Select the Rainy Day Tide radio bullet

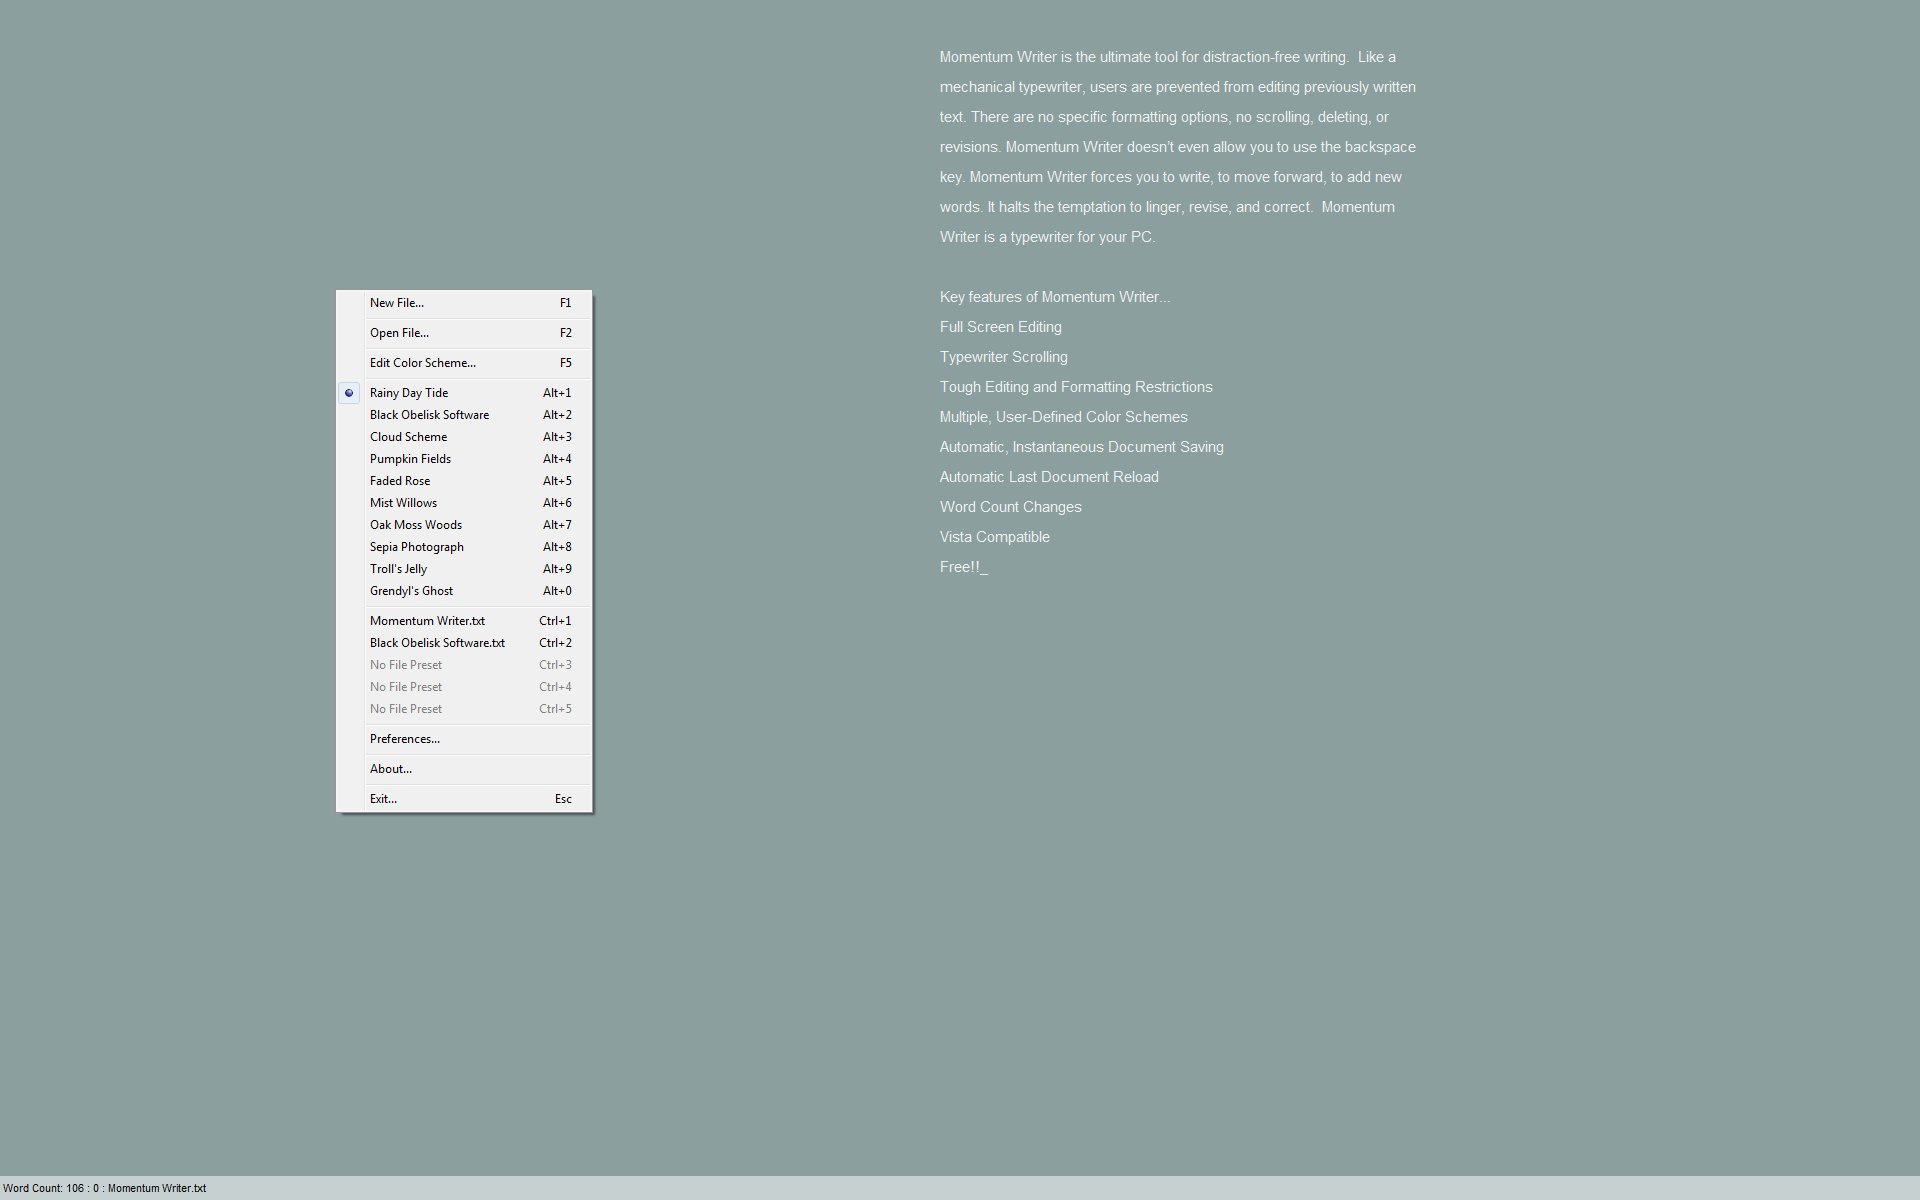pyautogui.click(x=349, y=393)
